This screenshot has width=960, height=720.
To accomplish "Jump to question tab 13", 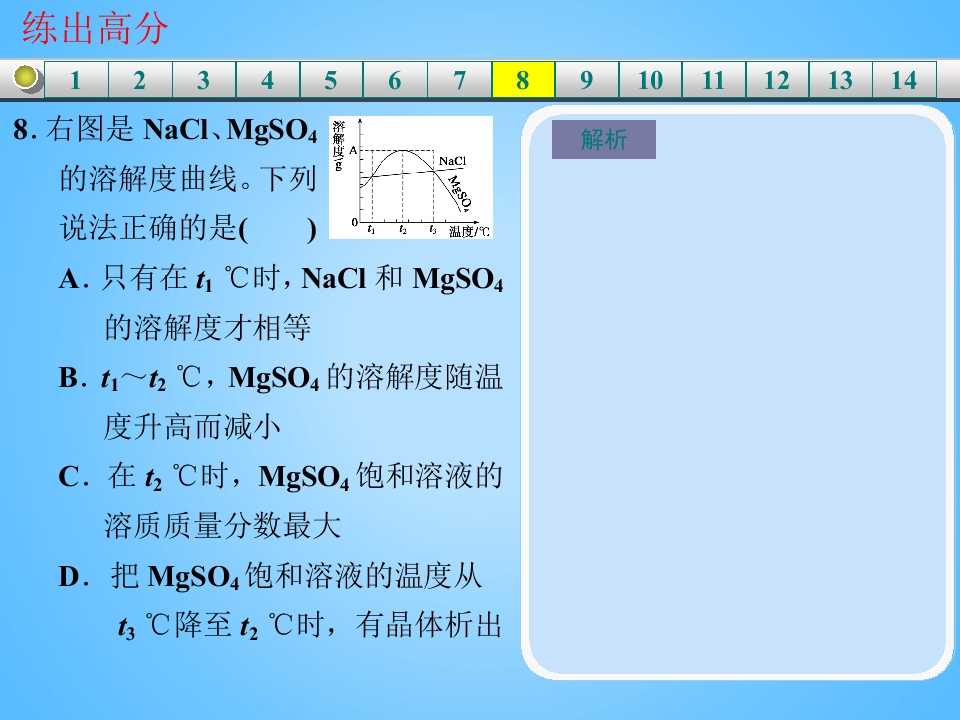I will point(841,80).
